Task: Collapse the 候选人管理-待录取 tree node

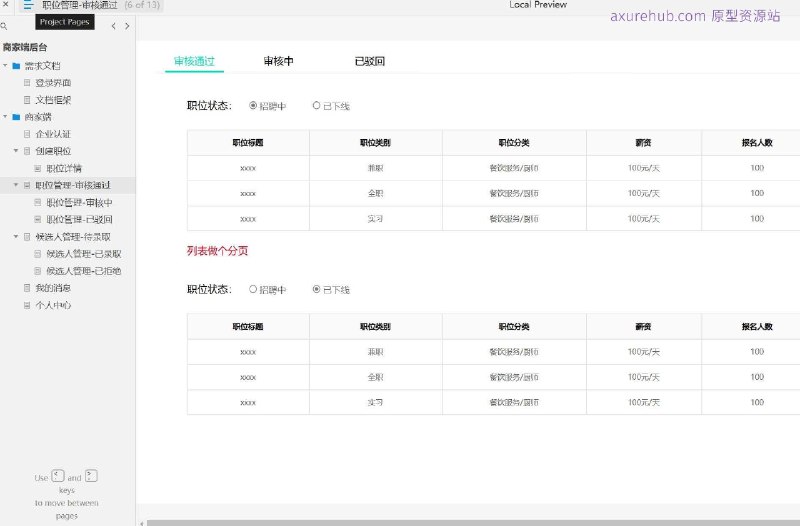Action: [x=16, y=236]
